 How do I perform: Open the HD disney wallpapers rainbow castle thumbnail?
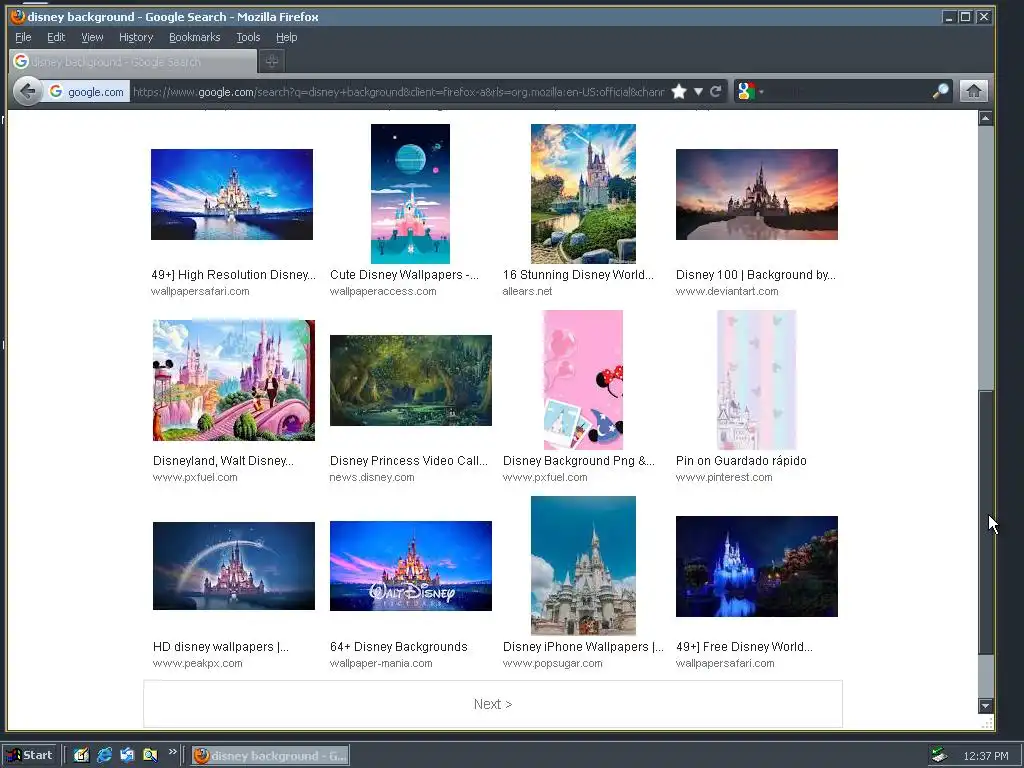click(x=234, y=566)
